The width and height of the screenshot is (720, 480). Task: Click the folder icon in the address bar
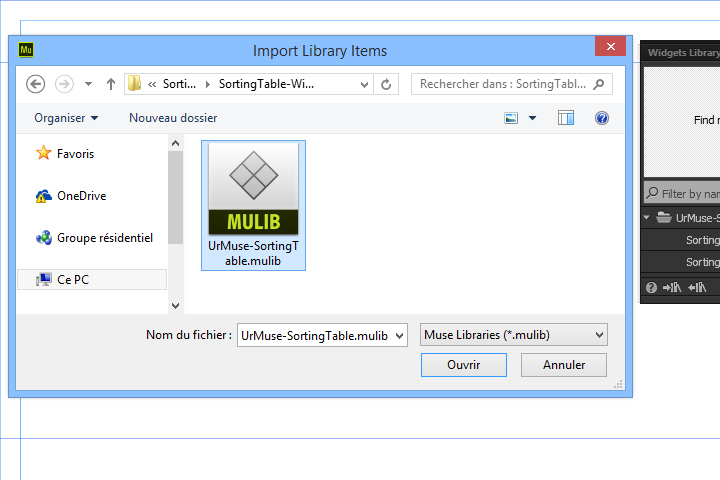[x=135, y=84]
